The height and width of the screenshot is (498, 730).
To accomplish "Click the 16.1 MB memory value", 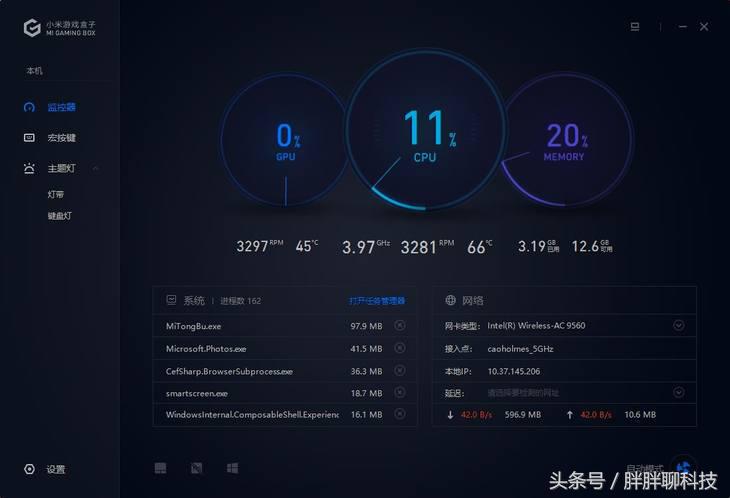I will click(x=366, y=415).
